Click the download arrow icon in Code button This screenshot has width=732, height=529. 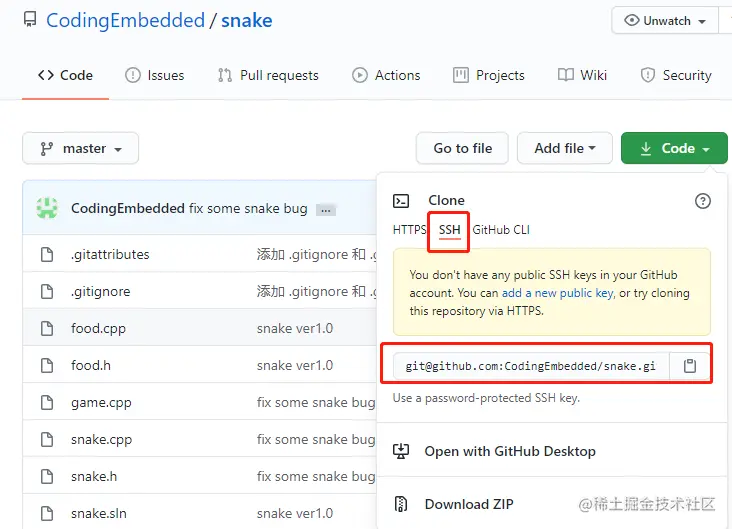pos(646,148)
